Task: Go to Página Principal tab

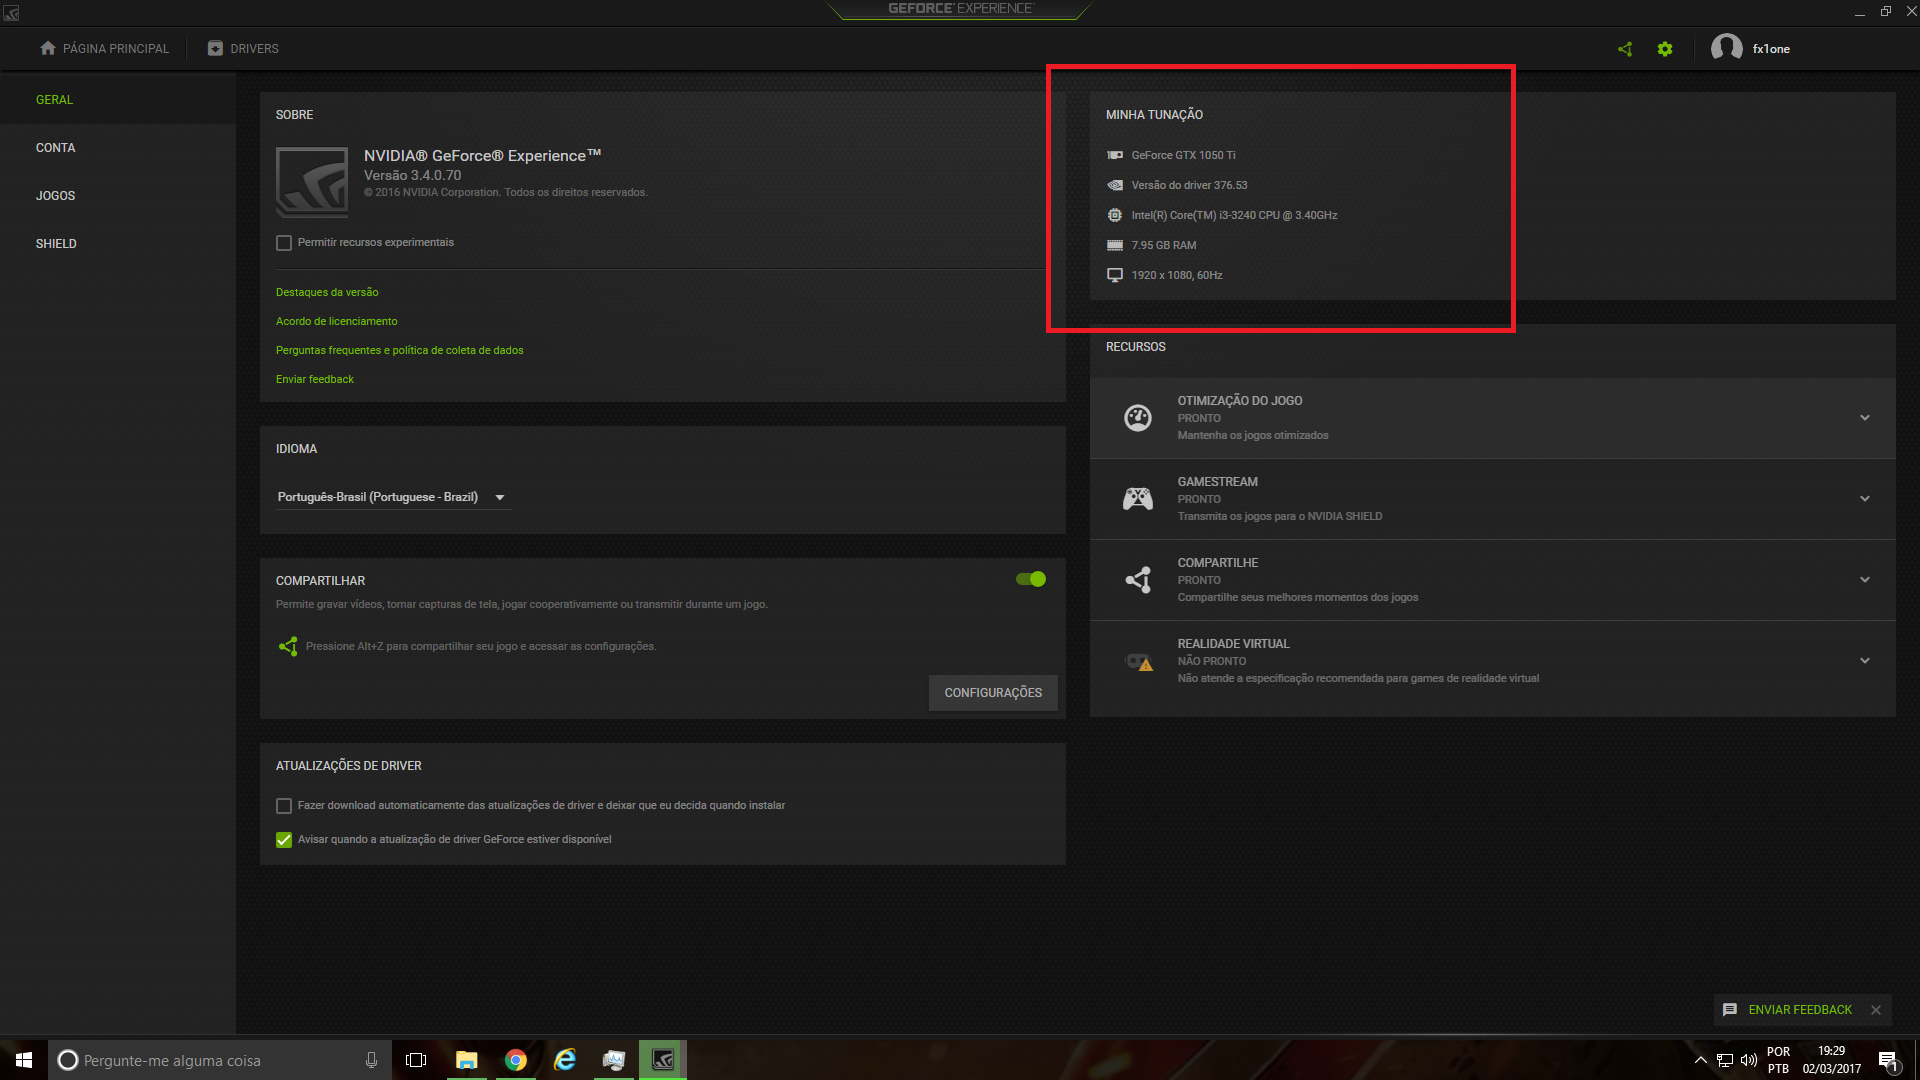Action: [x=104, y=49]
